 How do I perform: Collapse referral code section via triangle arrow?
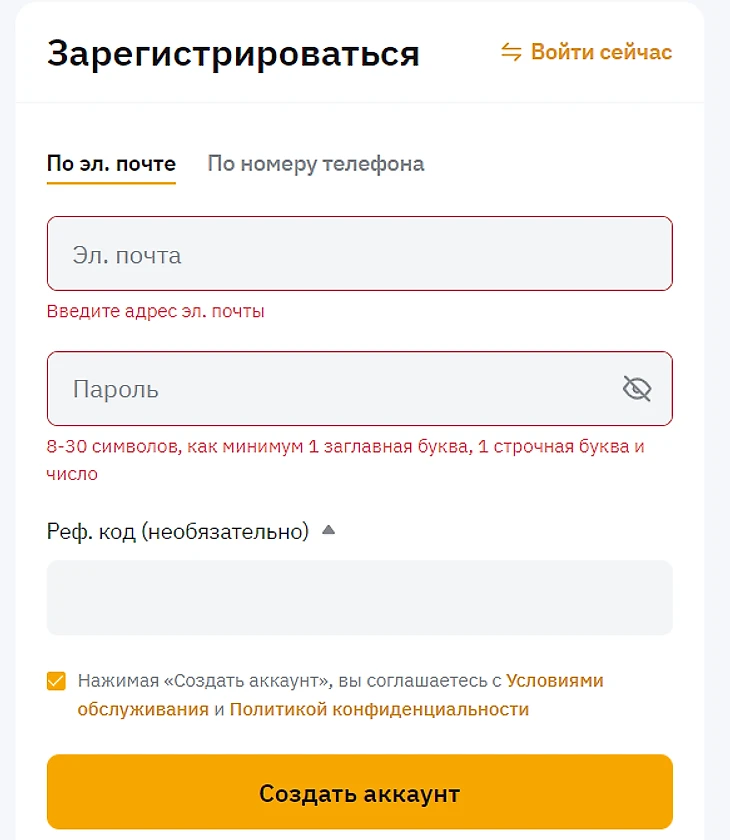click(328, 531)
